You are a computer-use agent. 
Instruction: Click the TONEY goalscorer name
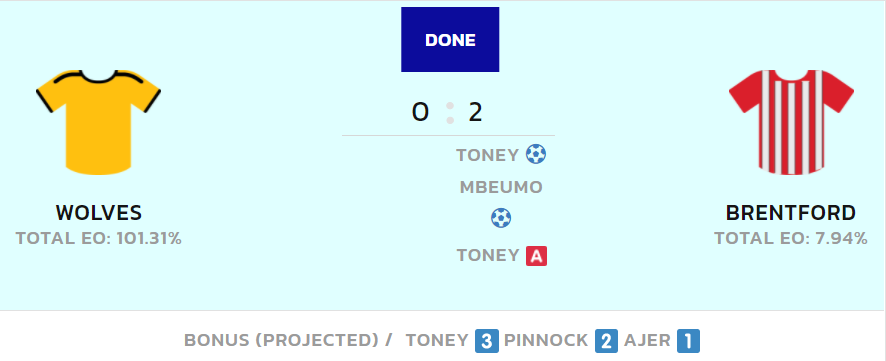coord(487,155)
